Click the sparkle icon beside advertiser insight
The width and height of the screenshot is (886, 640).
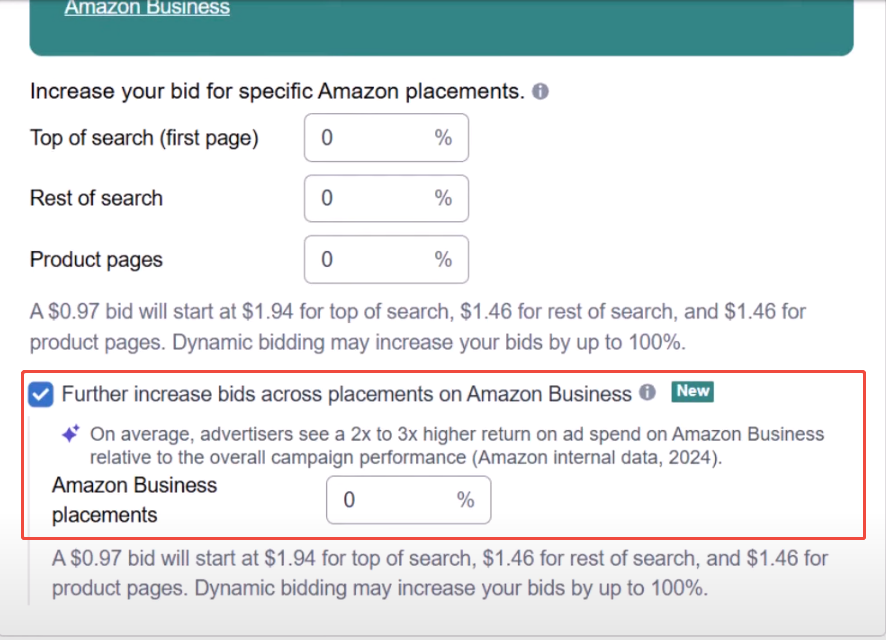[x=71, y=435]
